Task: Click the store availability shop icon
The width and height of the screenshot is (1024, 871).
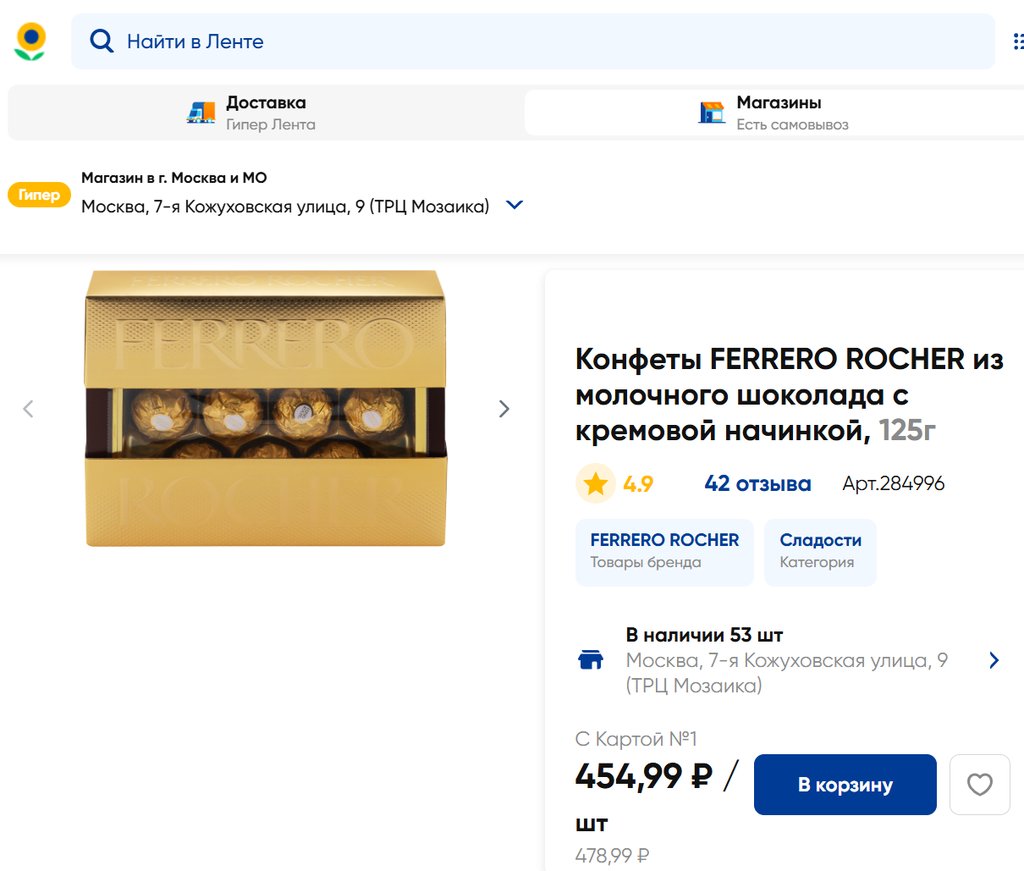Action: [591, 660]
